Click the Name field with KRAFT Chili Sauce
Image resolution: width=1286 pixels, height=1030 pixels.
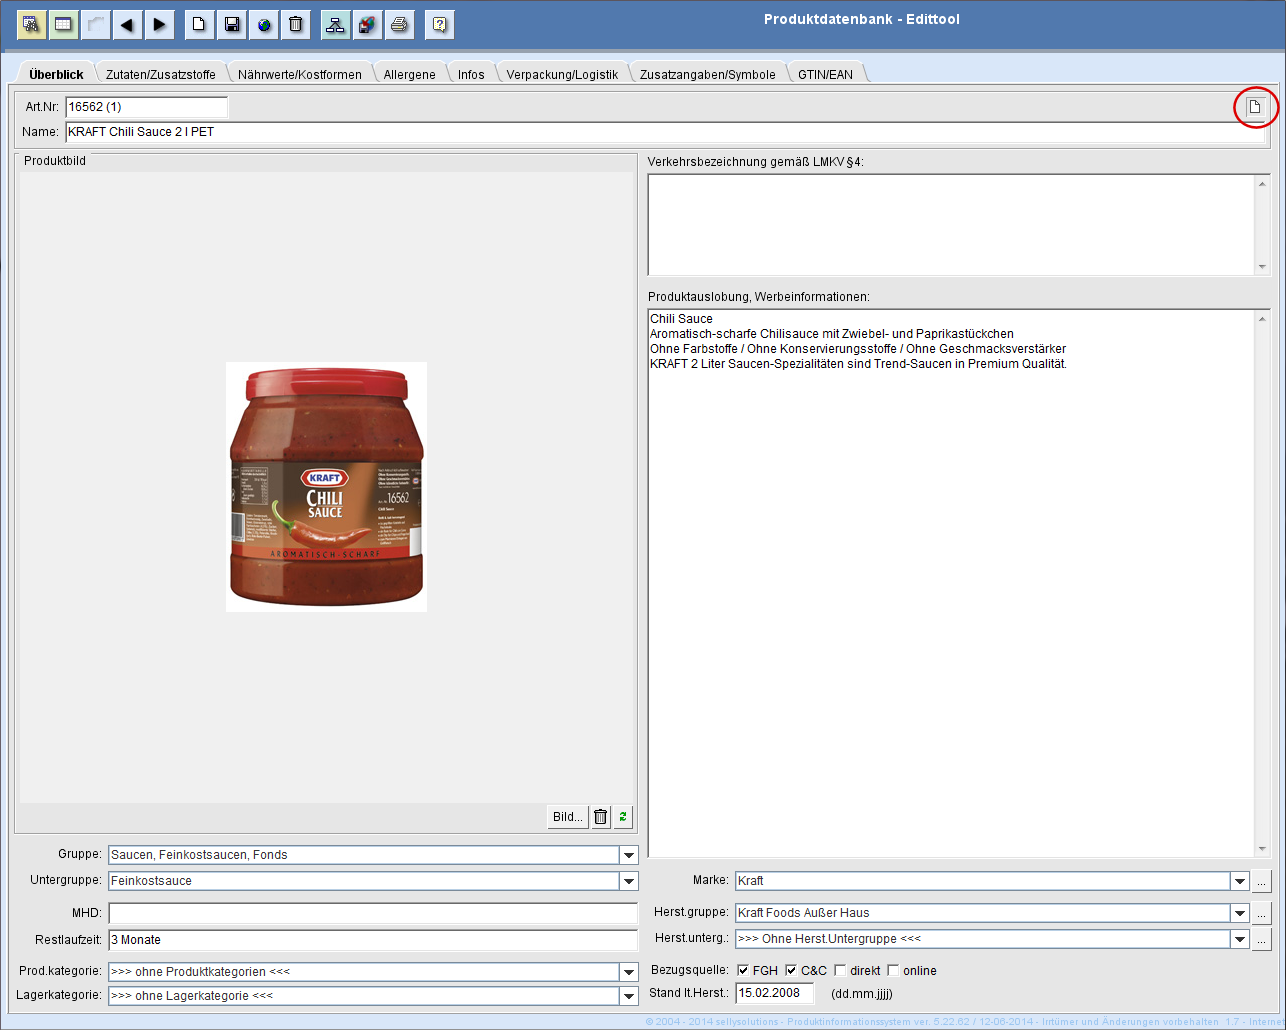pyautogui.click(x=667, y=132)
